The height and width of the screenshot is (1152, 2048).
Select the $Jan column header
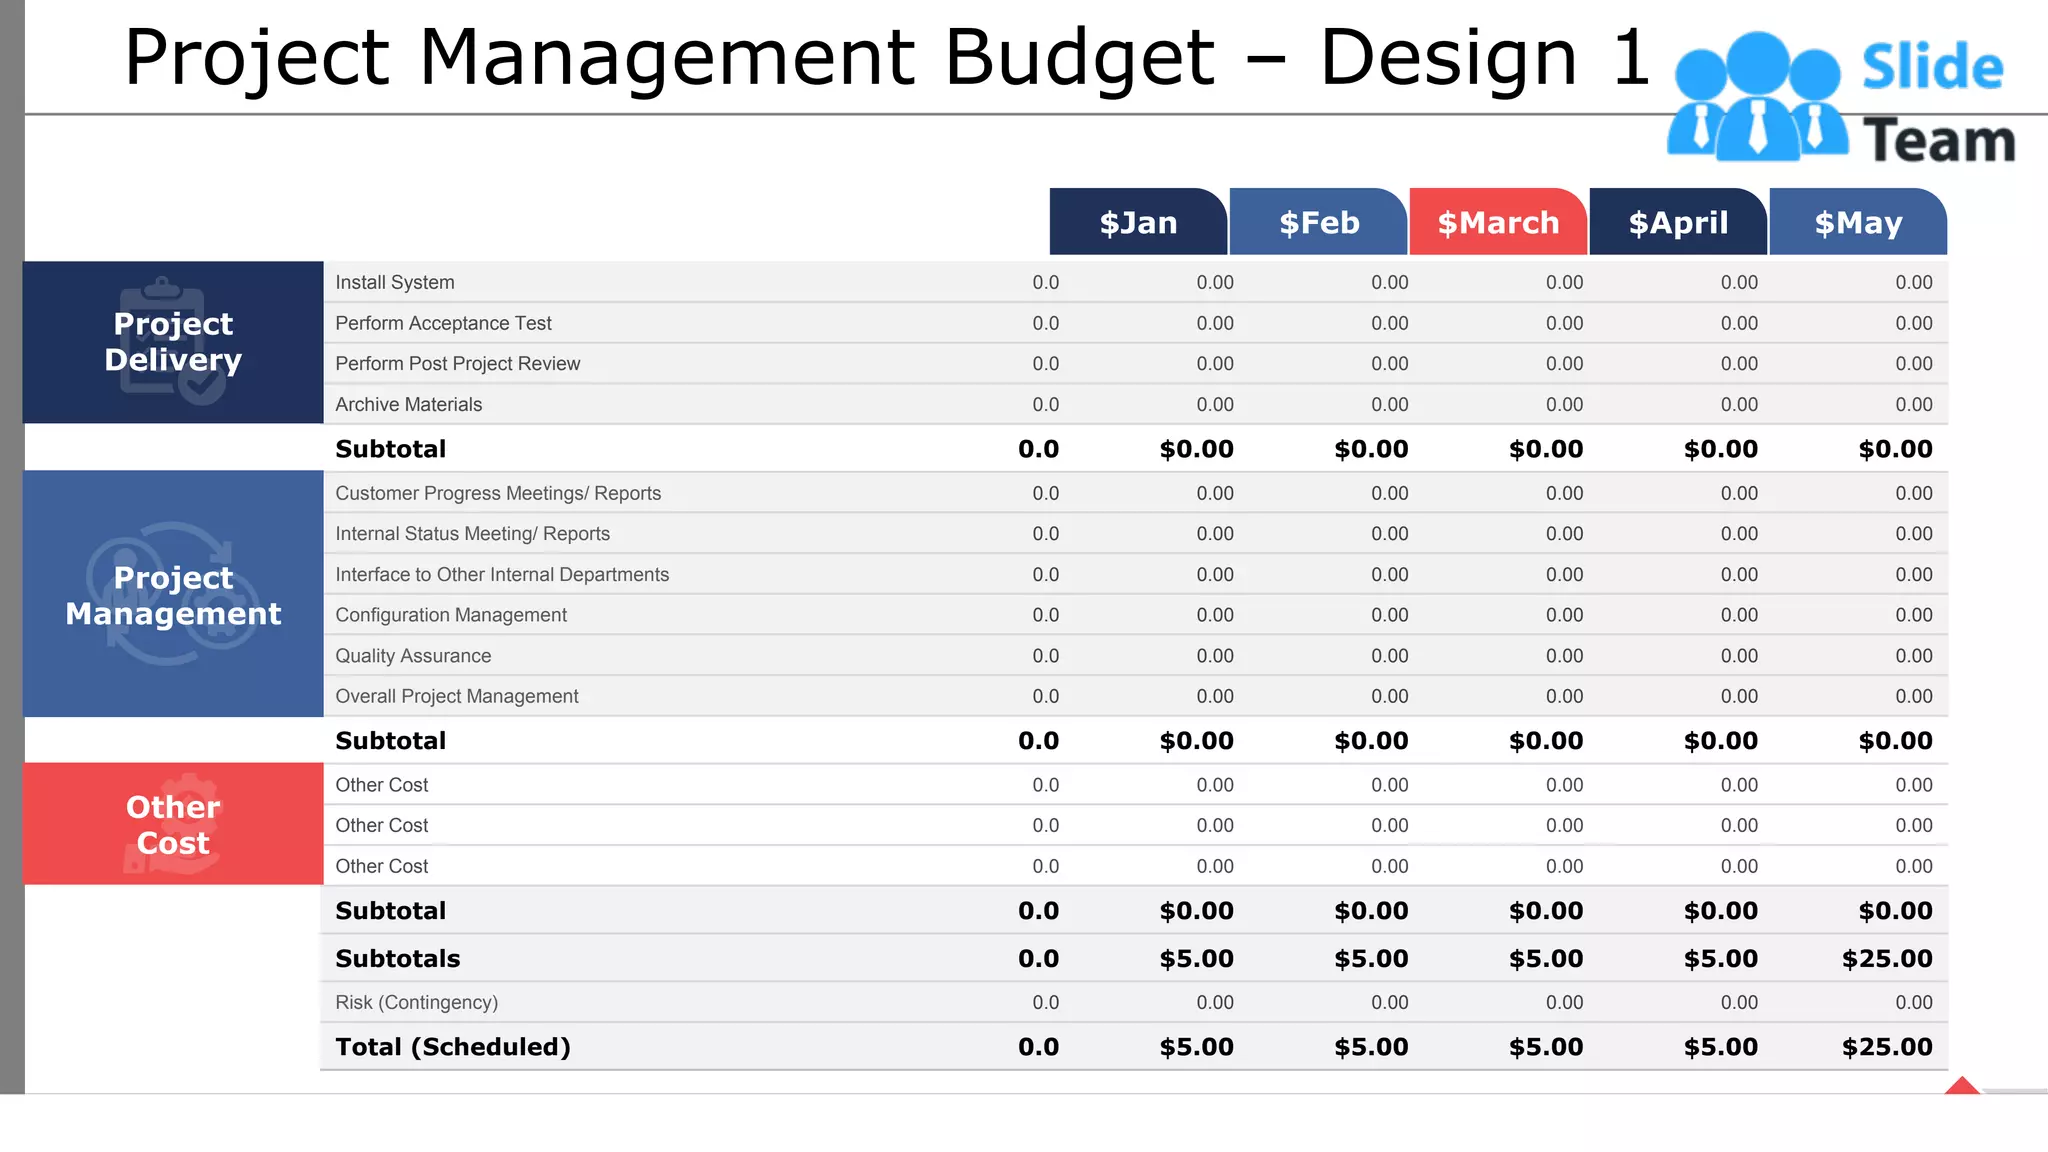[1138, 222]
